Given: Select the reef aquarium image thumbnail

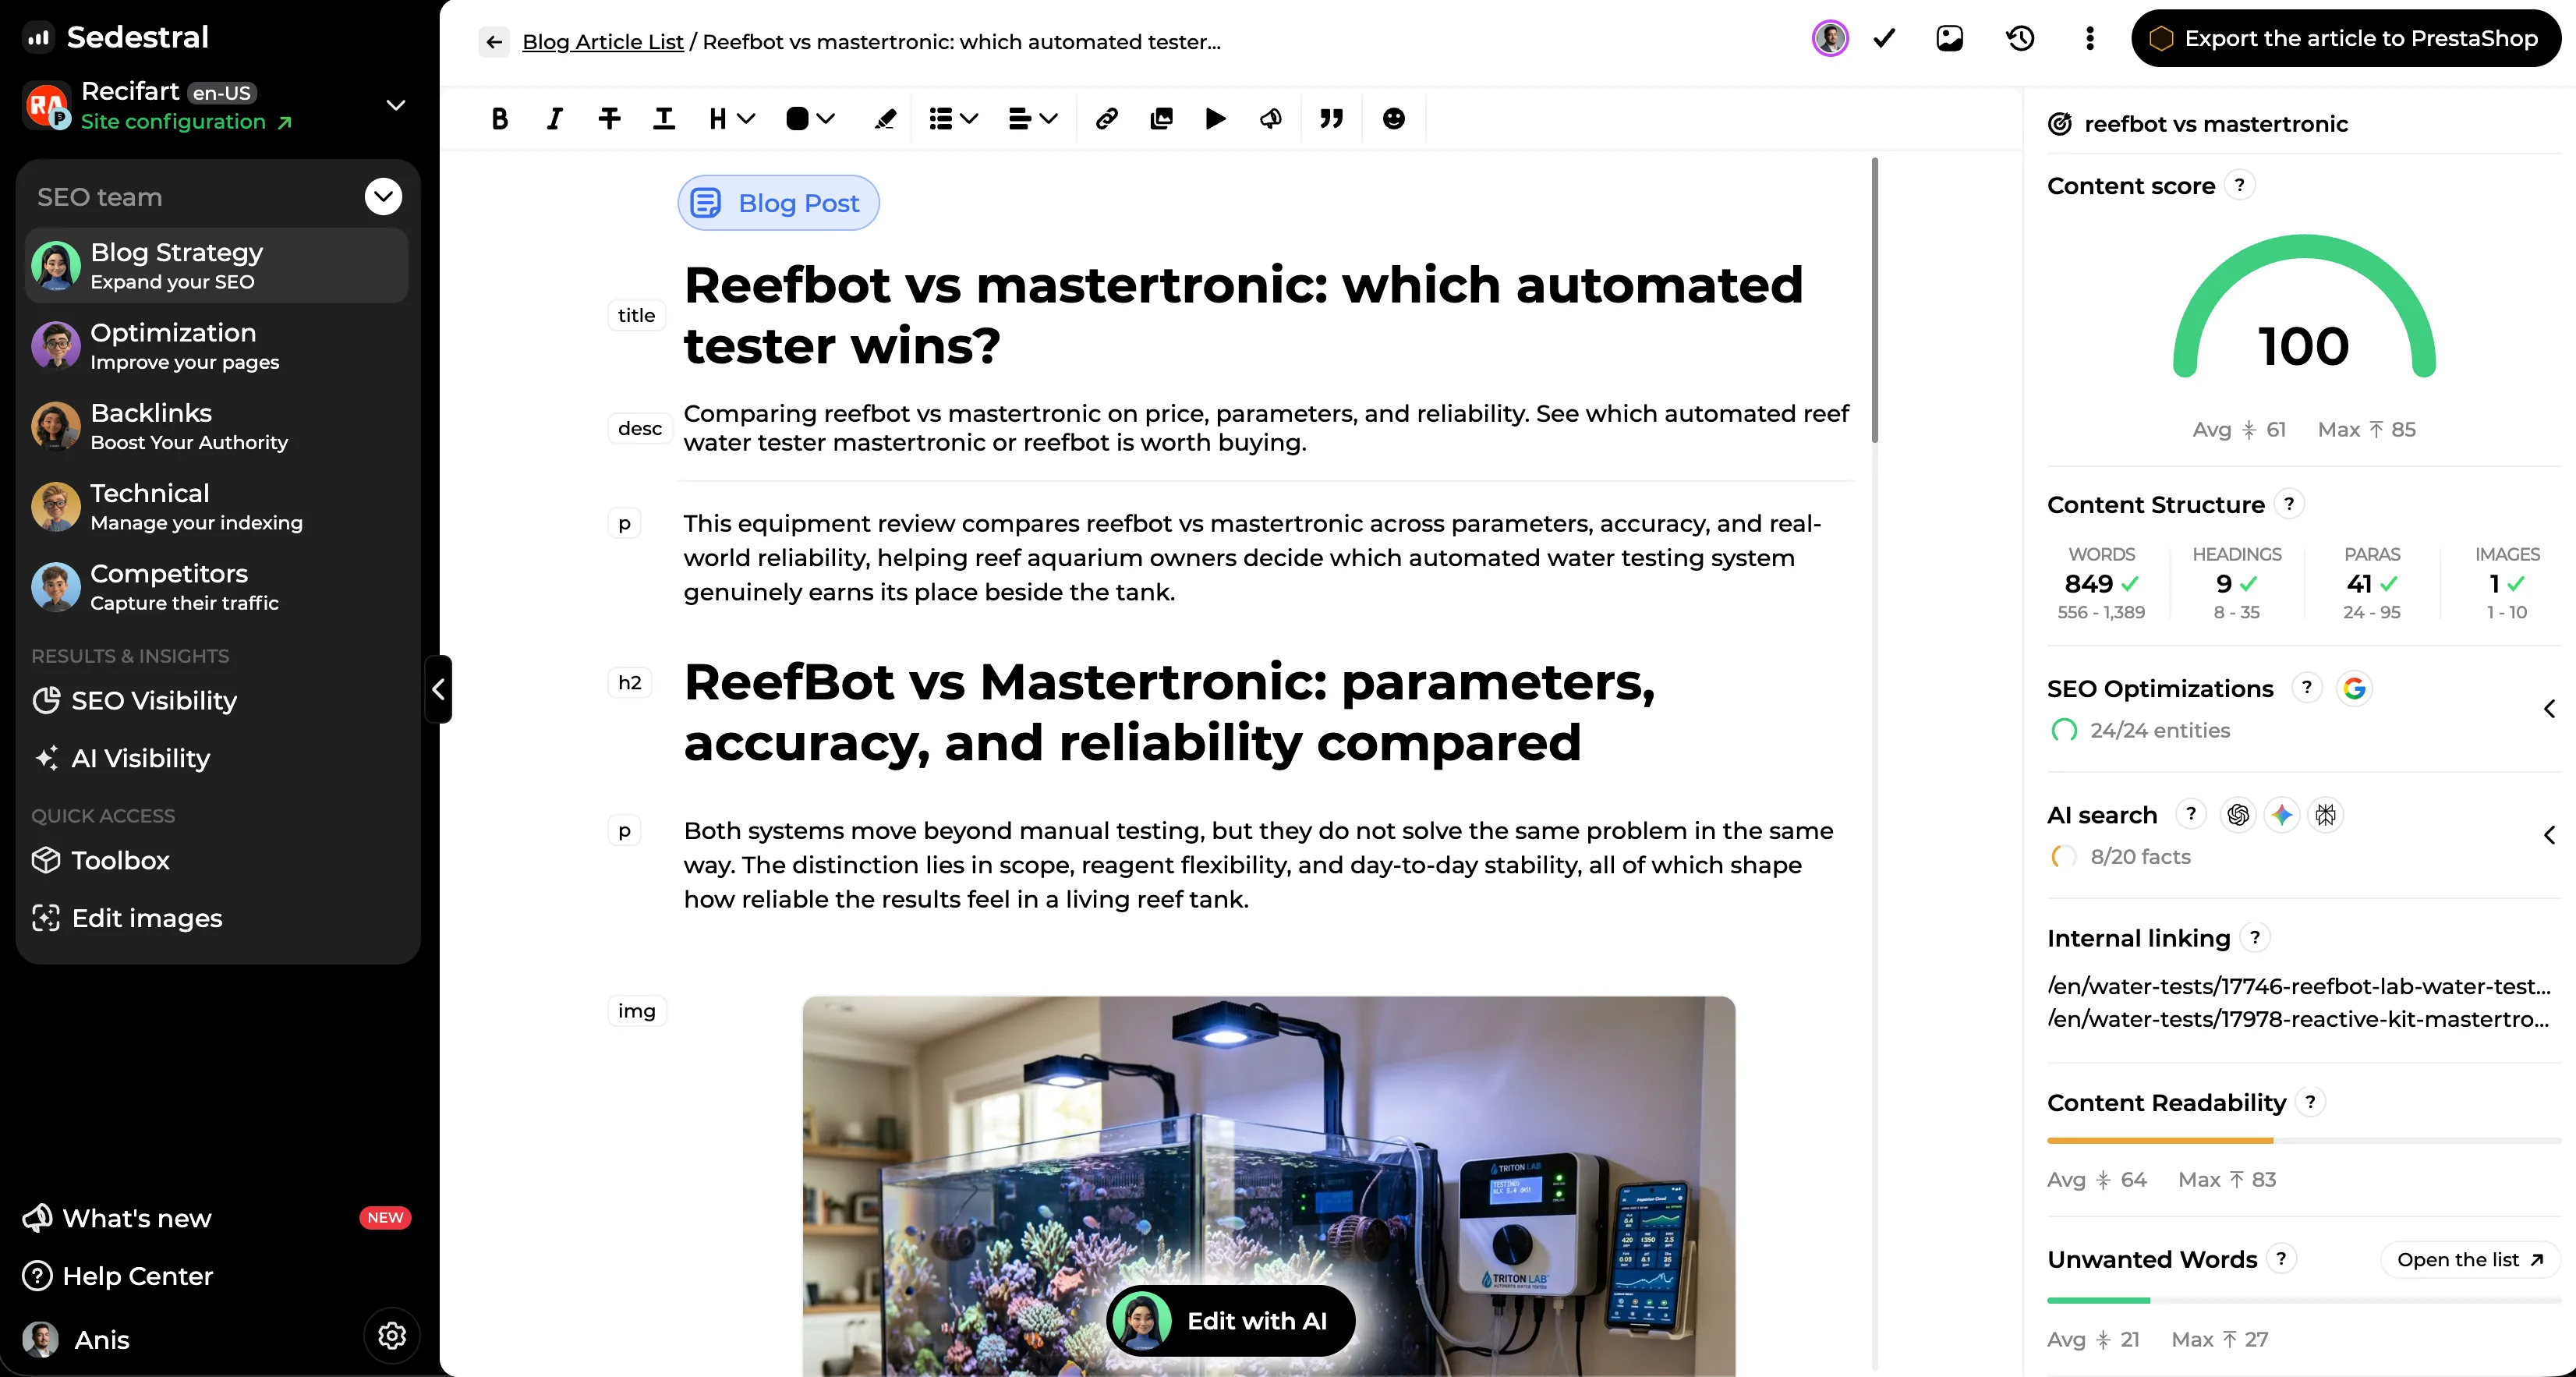Looking at the screenshot, I should (1269, 1186).
